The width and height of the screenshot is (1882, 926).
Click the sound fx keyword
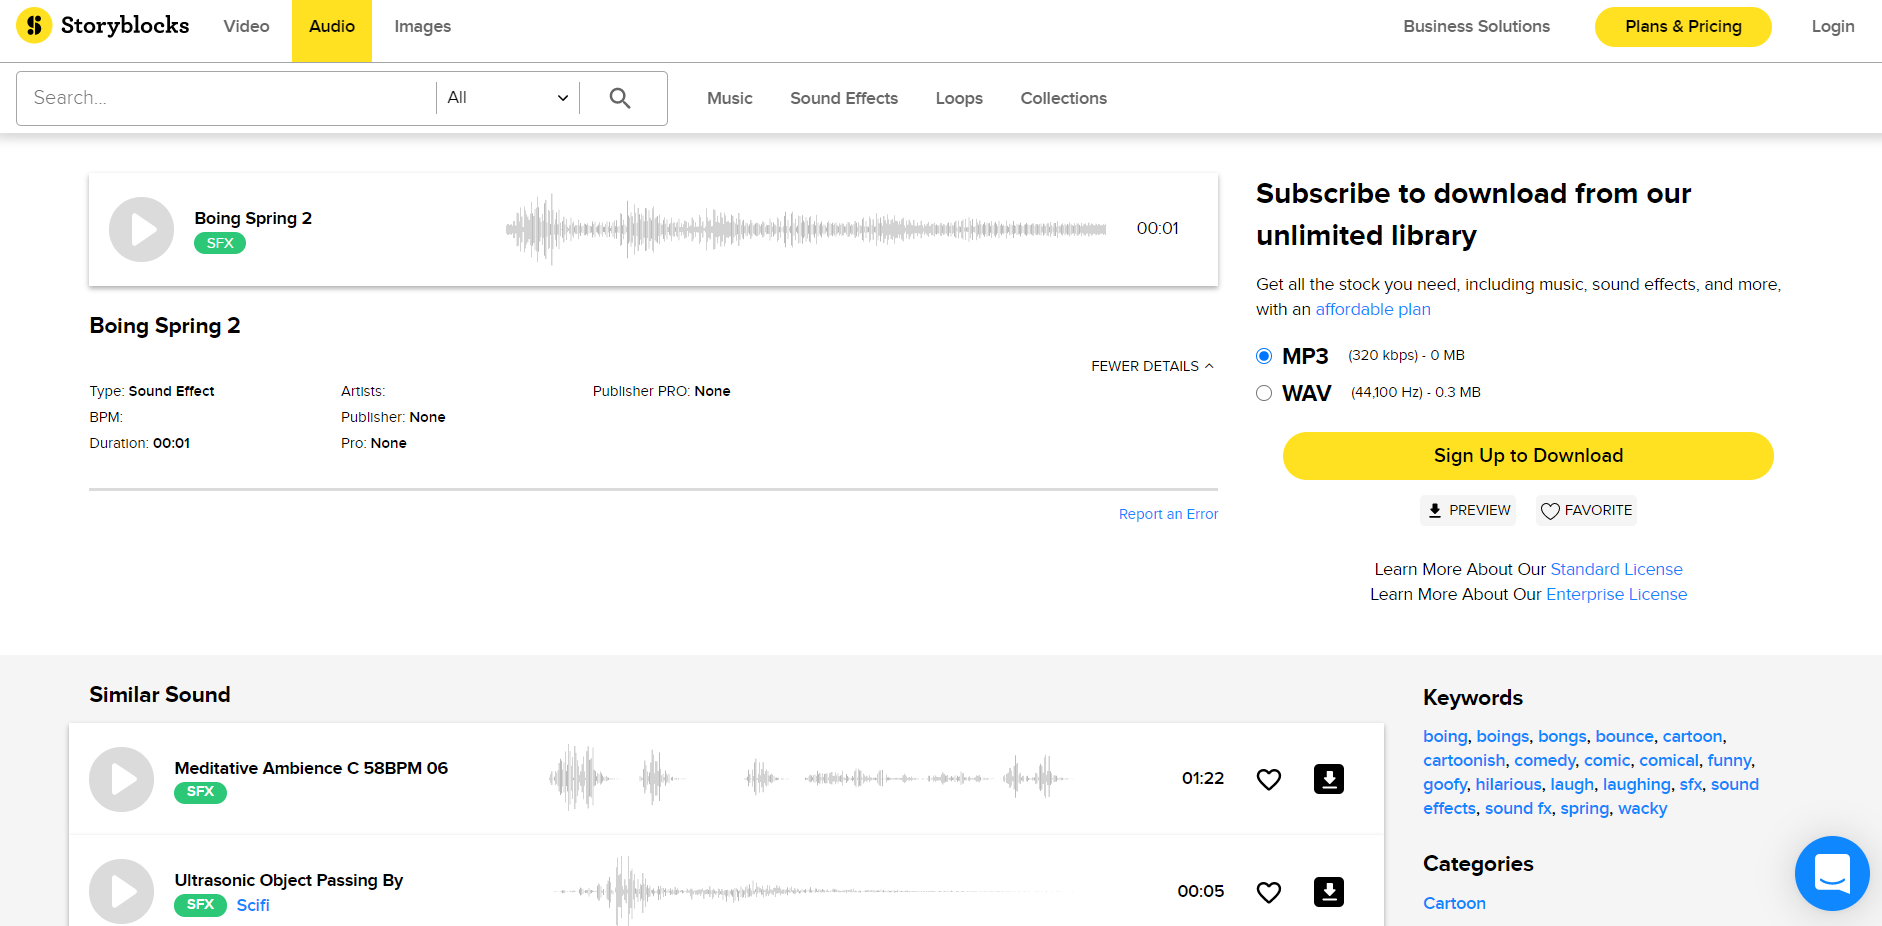pos(1518,808)
